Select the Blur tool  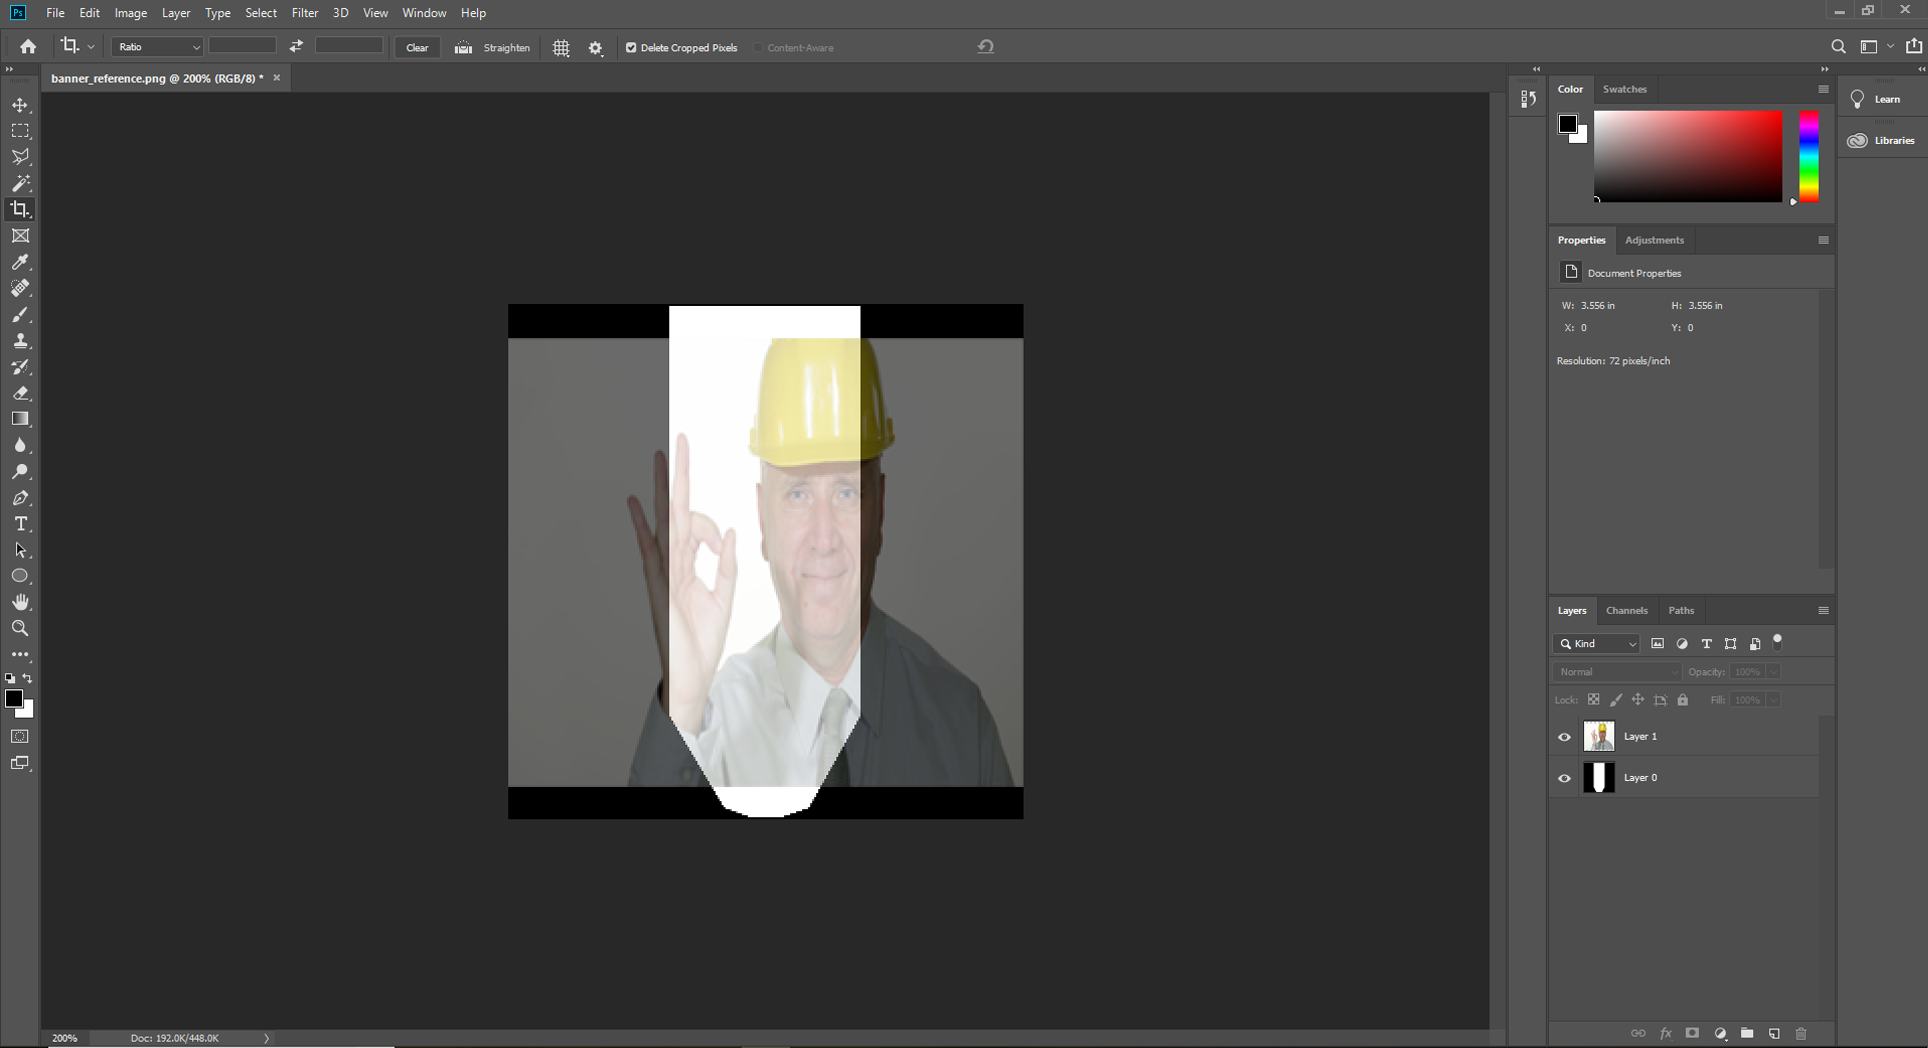(20, 446)
